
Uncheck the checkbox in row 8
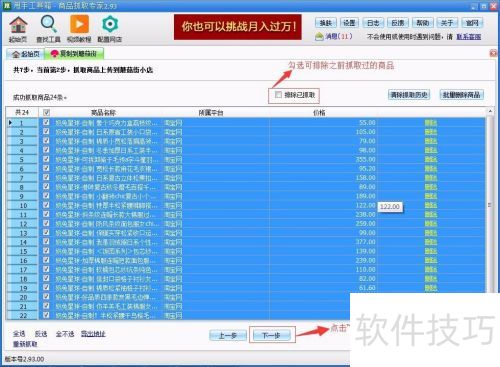pos(46,187)
